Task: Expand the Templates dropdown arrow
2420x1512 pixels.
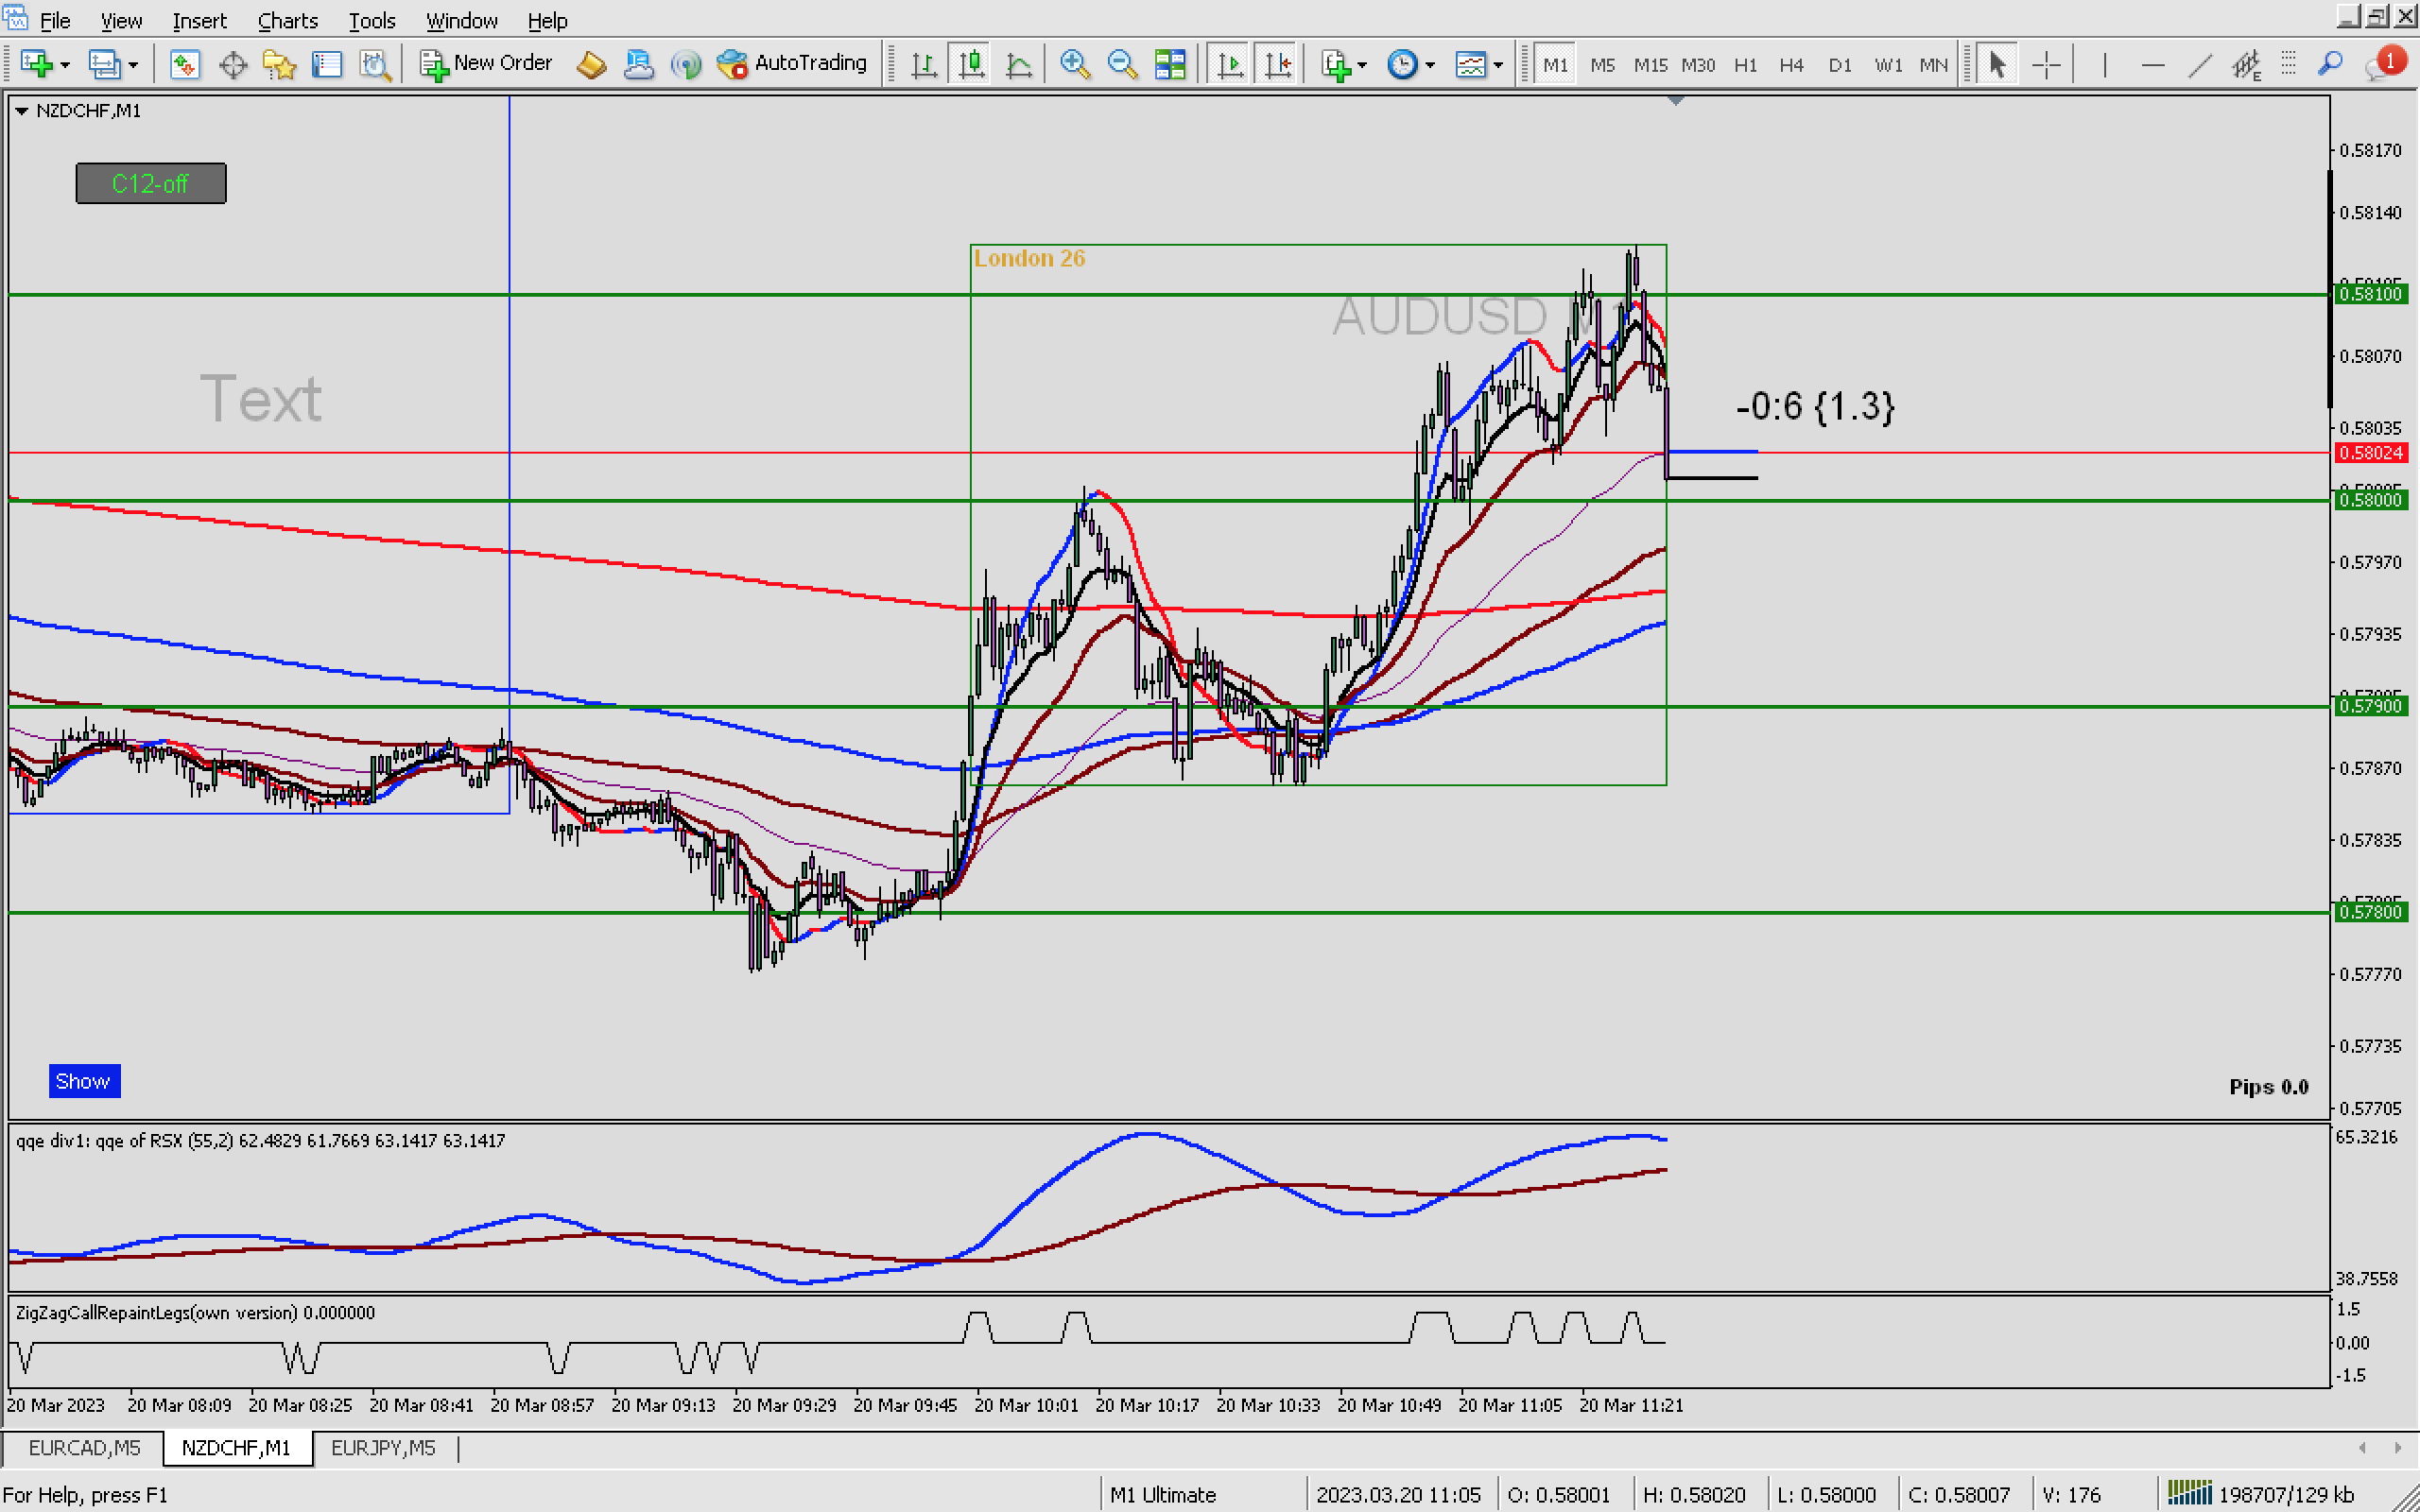Action: coord(1498,66)
